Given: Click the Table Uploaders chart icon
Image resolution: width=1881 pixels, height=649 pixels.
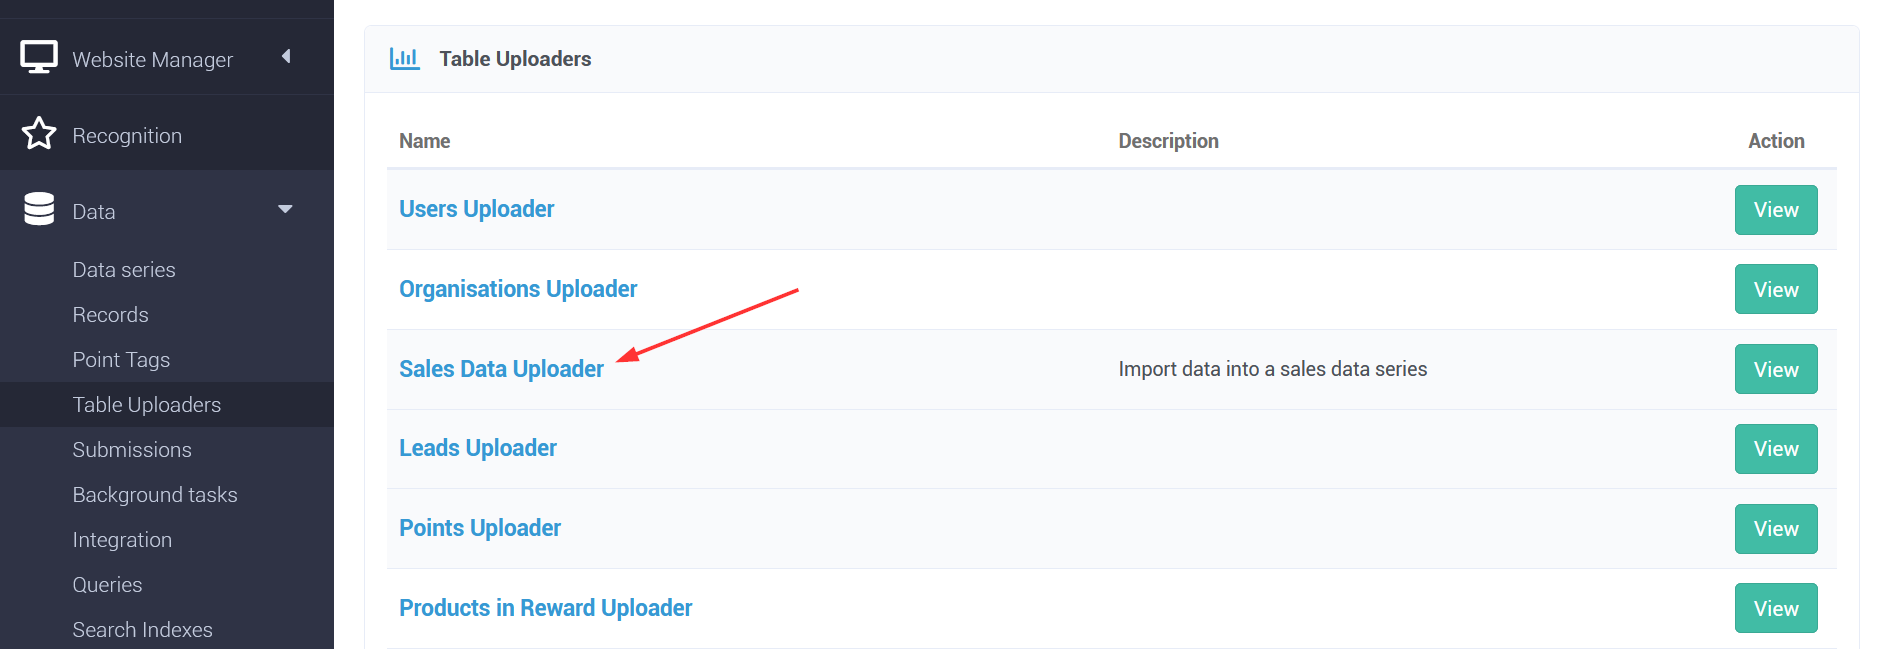Looking at the screenshot, I should tap(404, 58).
